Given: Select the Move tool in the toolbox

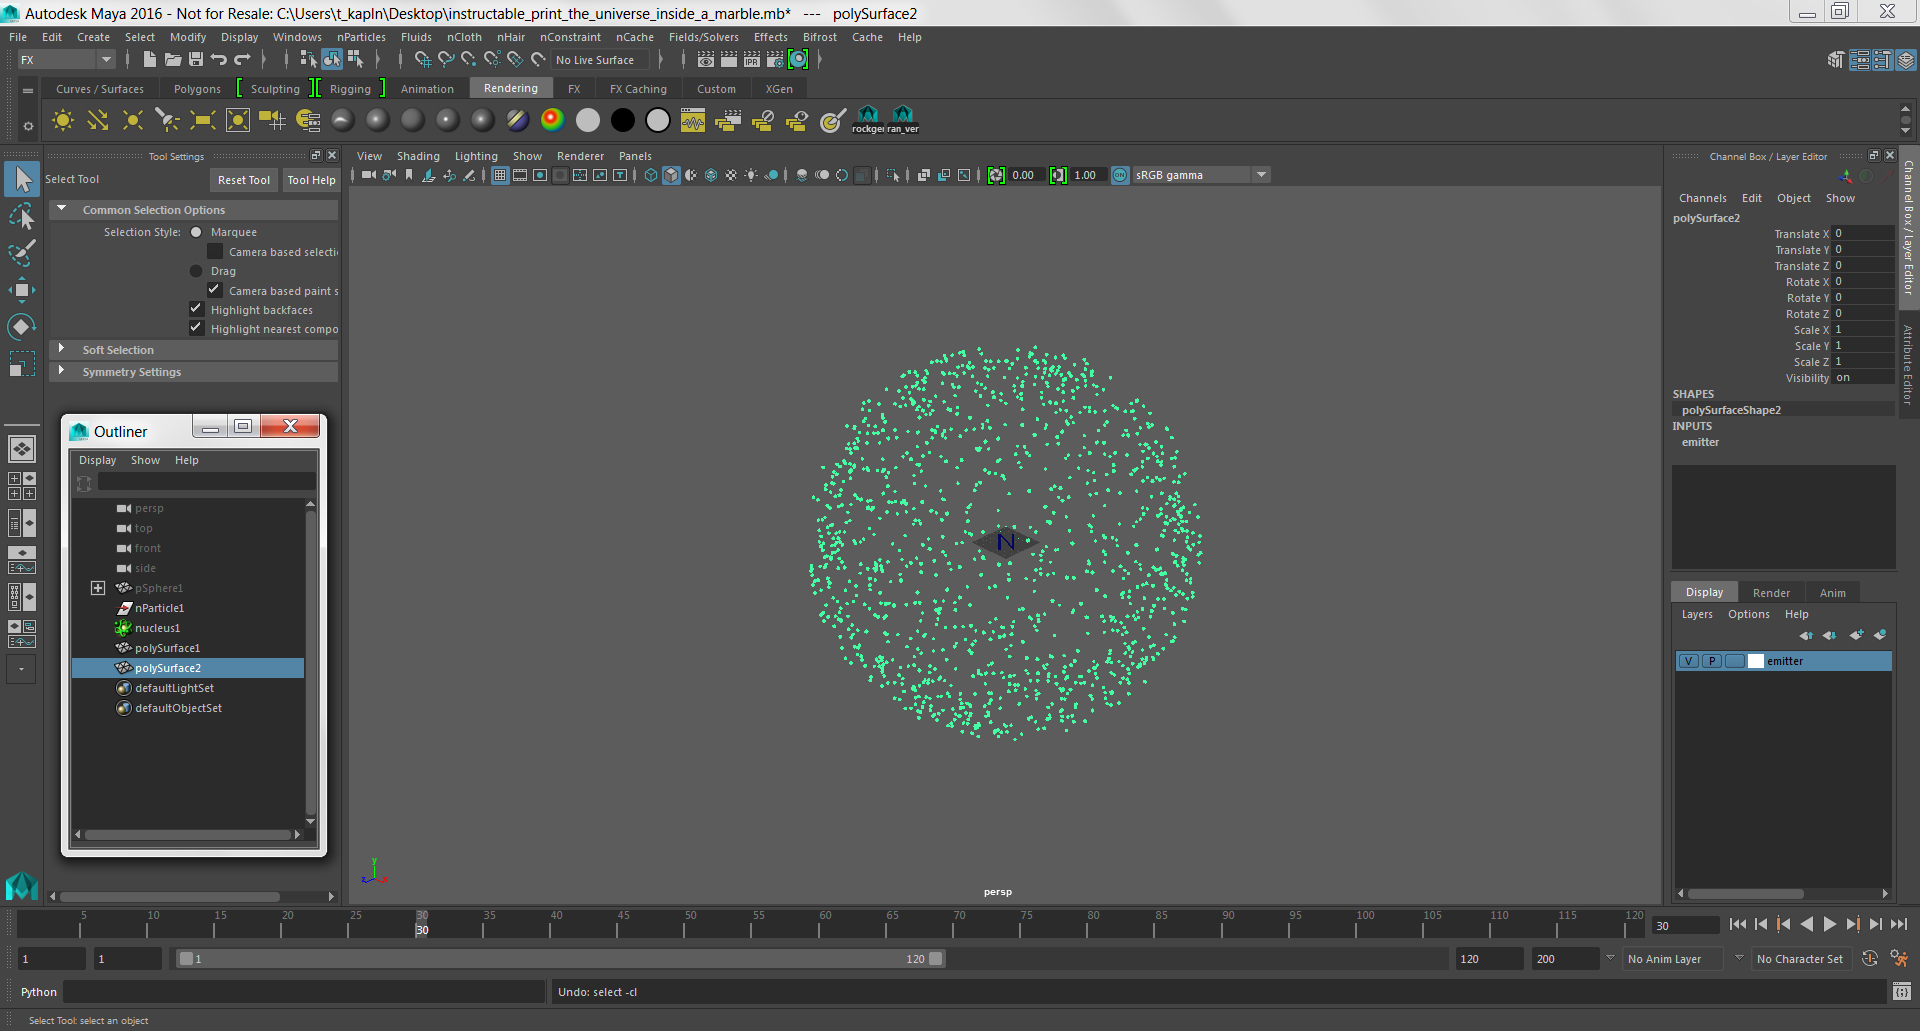Looking at the screenshot, I should tap(21, 290).
